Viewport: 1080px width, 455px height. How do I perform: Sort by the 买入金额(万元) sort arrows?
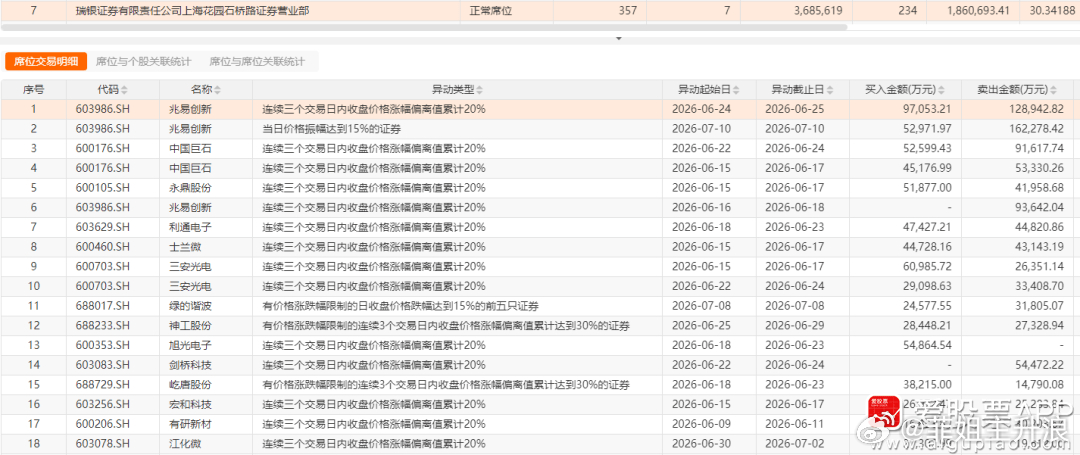coord(941,90)
